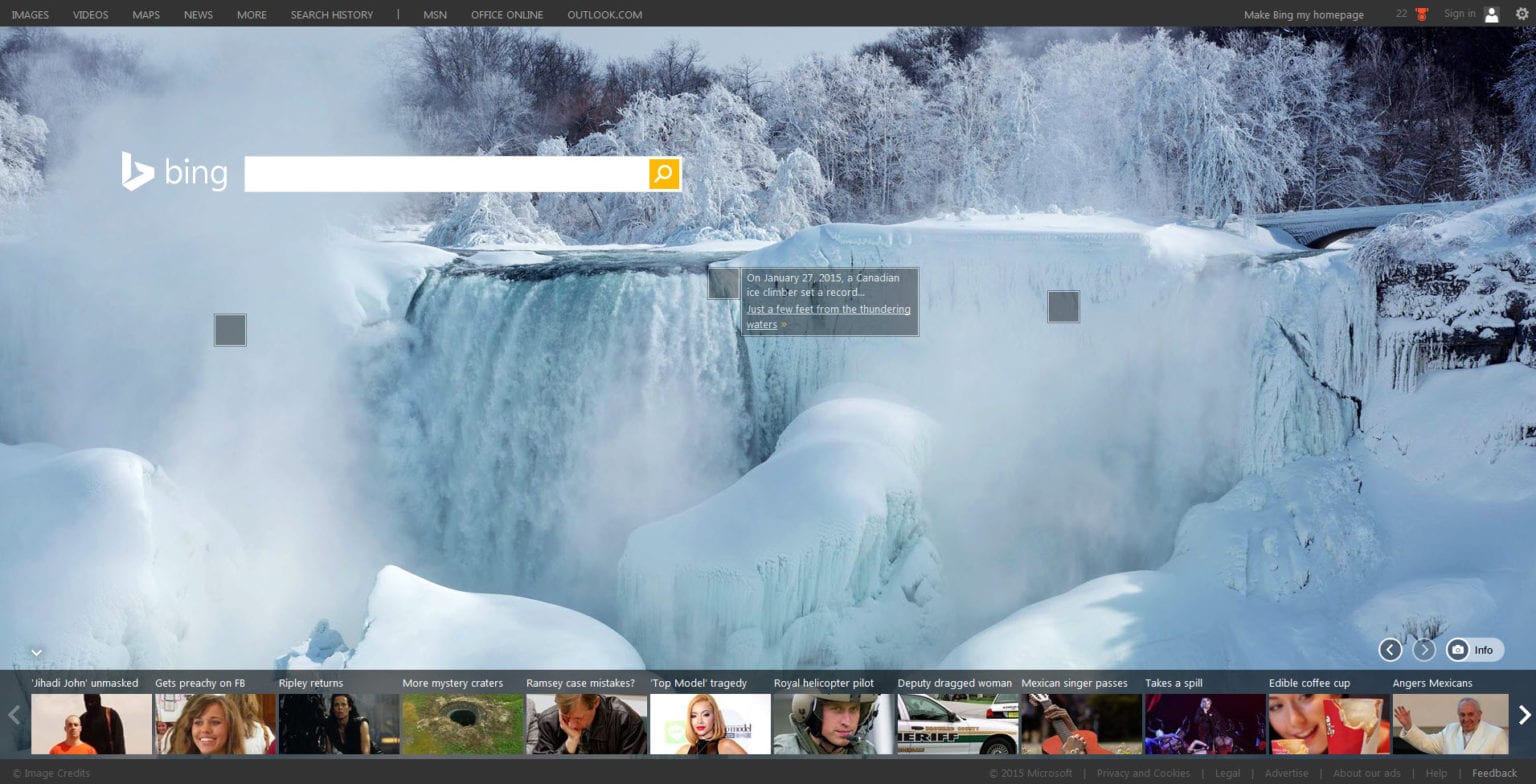Open the Privacy and Cookies footer link

[1143, 772]
